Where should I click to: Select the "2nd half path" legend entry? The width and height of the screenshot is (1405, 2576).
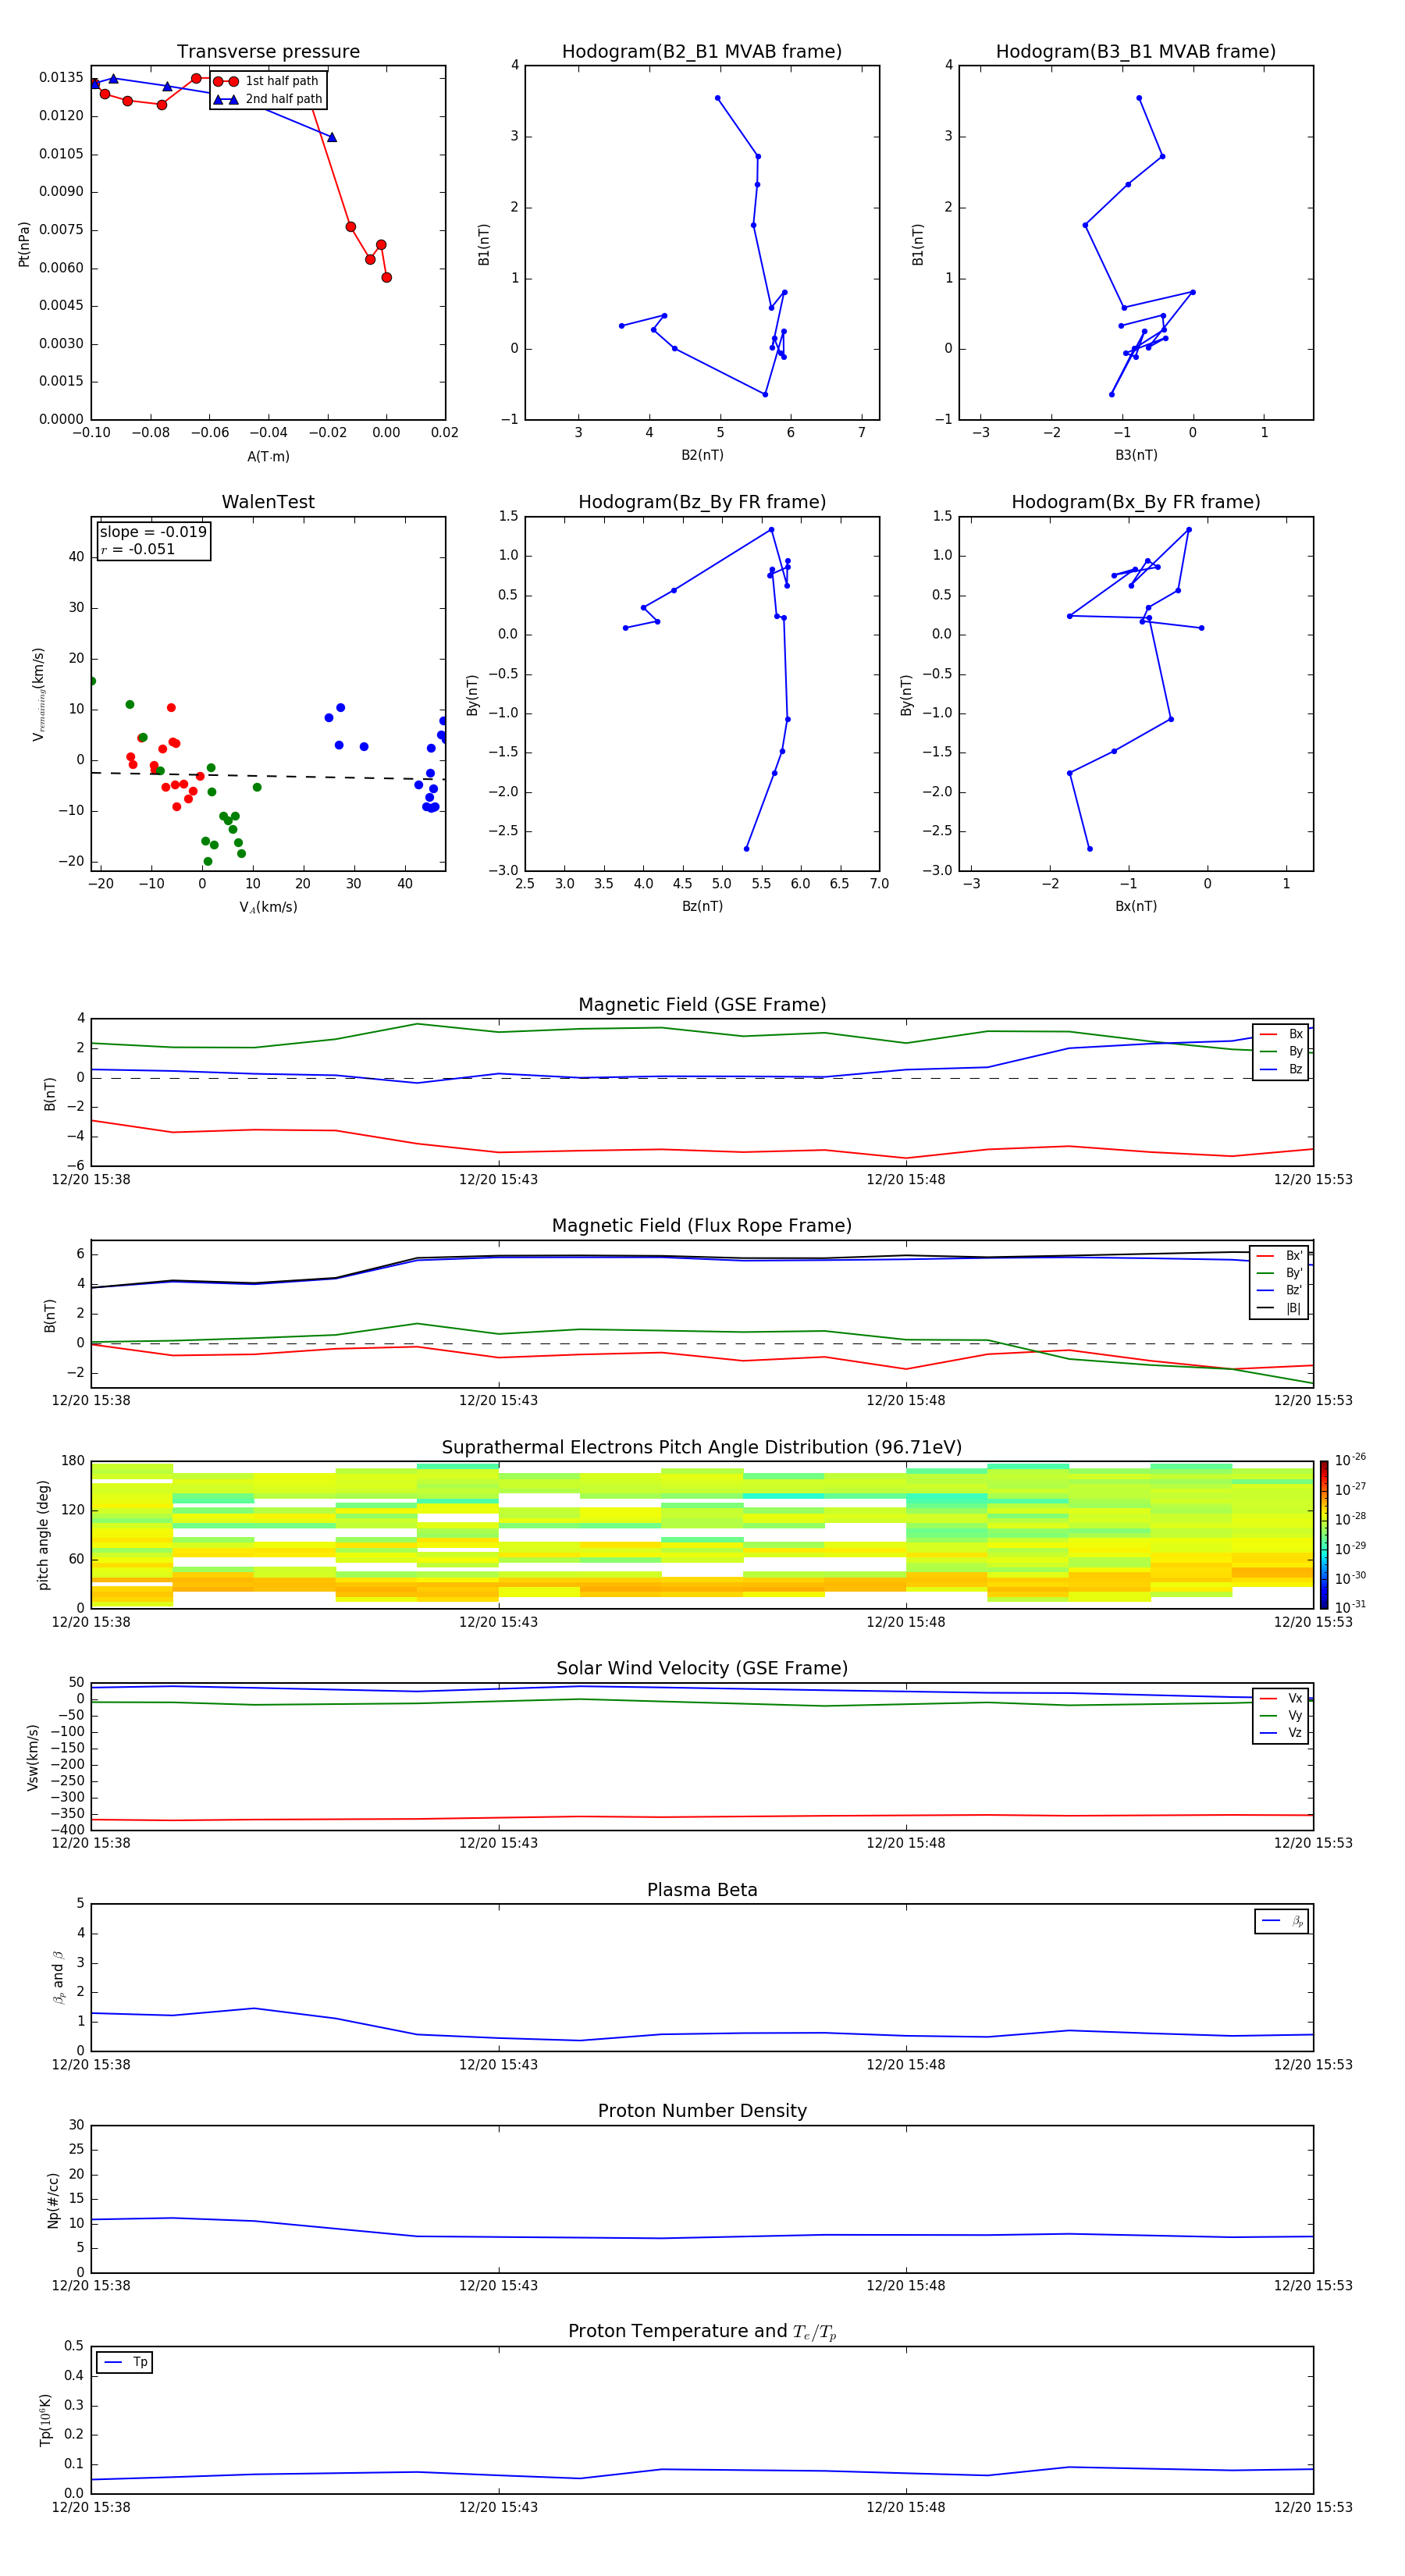click(x=268, y=99)
